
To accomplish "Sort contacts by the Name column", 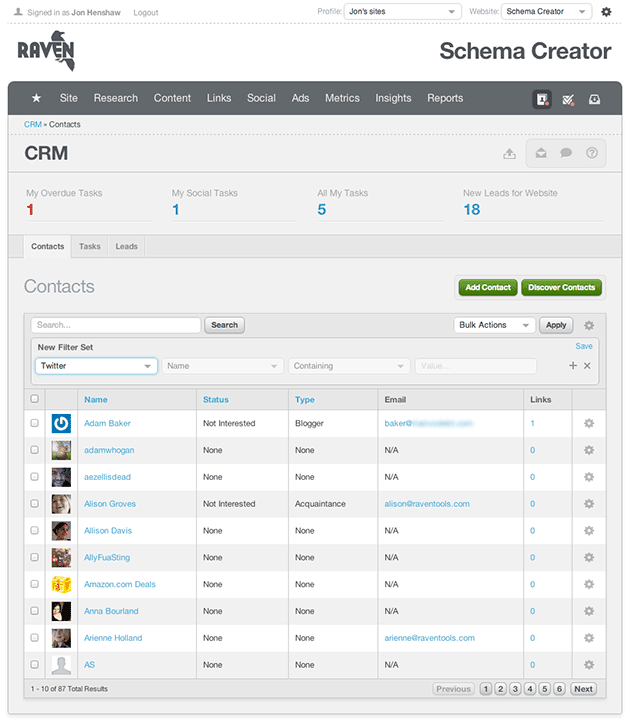I will (x=96, y=399).
